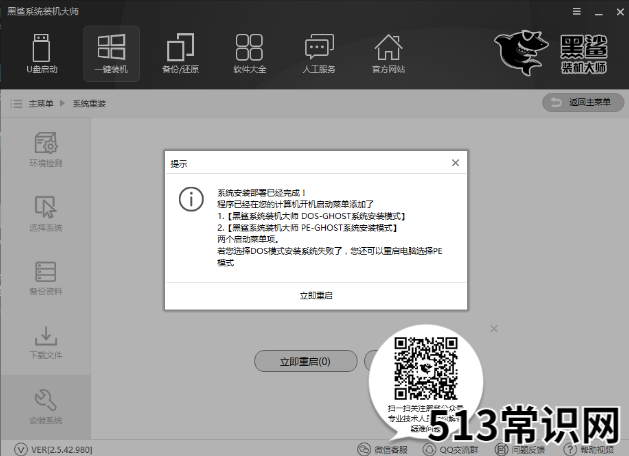The height and width of the screenshot is (456, 629).
Task: Click the 提示 dialog title
Action: (179, 164)
